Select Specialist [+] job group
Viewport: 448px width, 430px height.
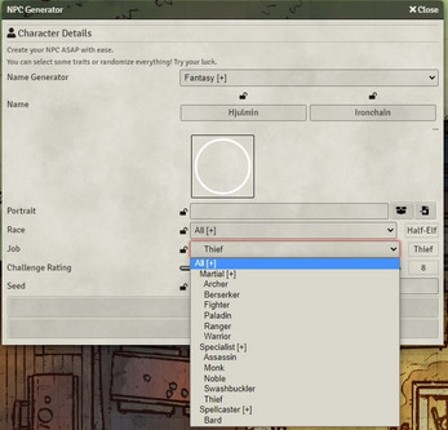tap(295, 347)
